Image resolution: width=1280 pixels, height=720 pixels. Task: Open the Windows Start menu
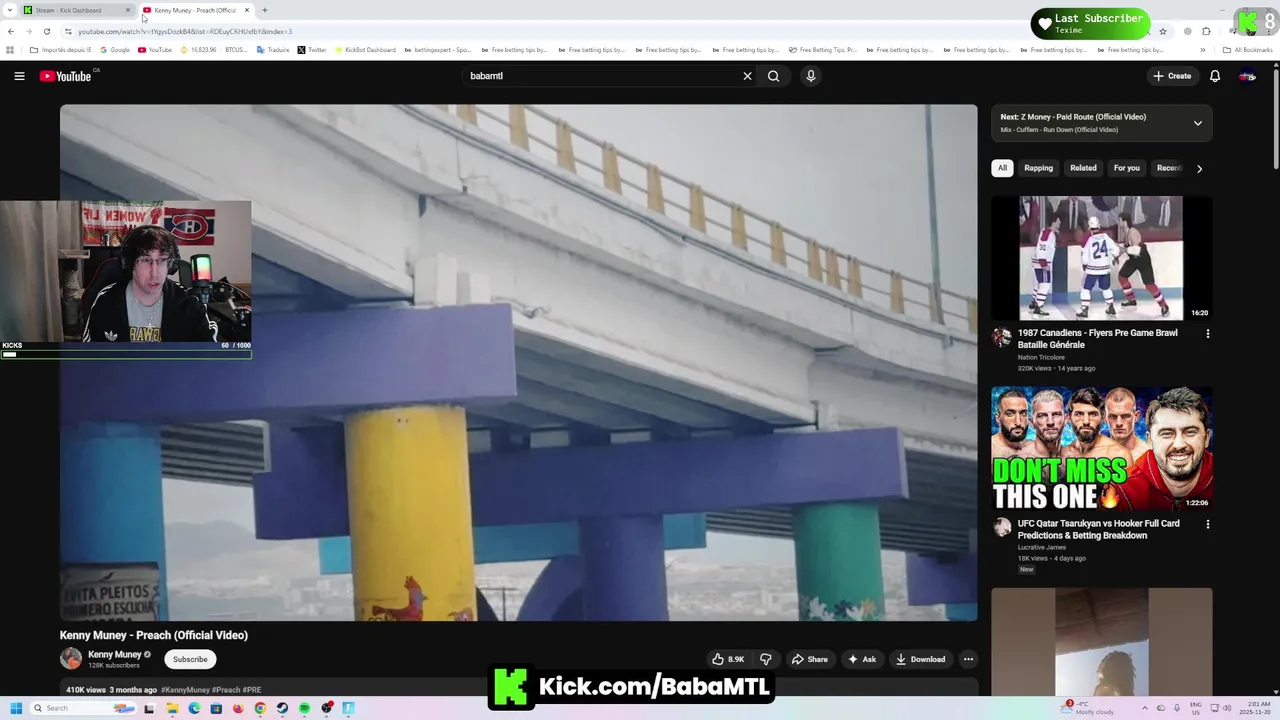coord(15,708)
